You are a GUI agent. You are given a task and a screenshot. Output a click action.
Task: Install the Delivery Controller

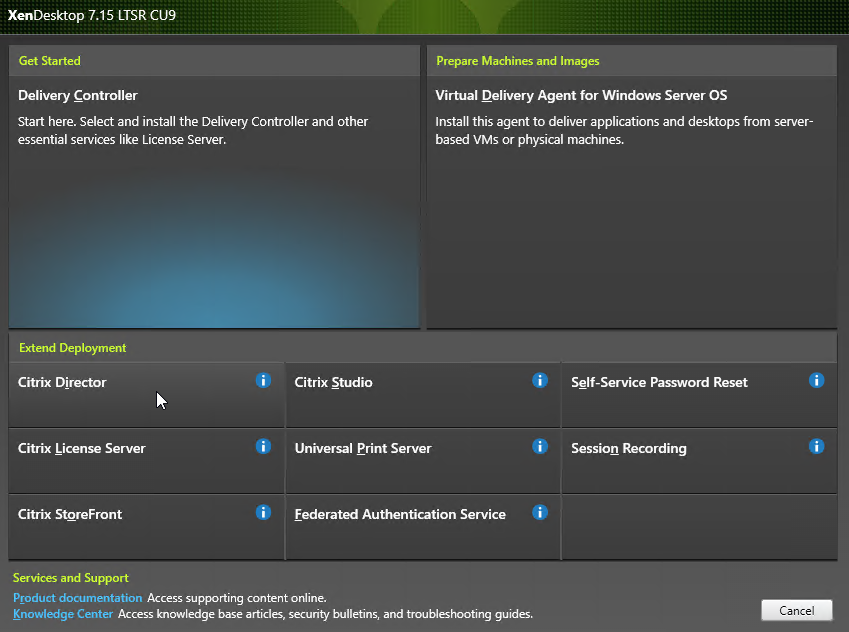coord(214,201)
